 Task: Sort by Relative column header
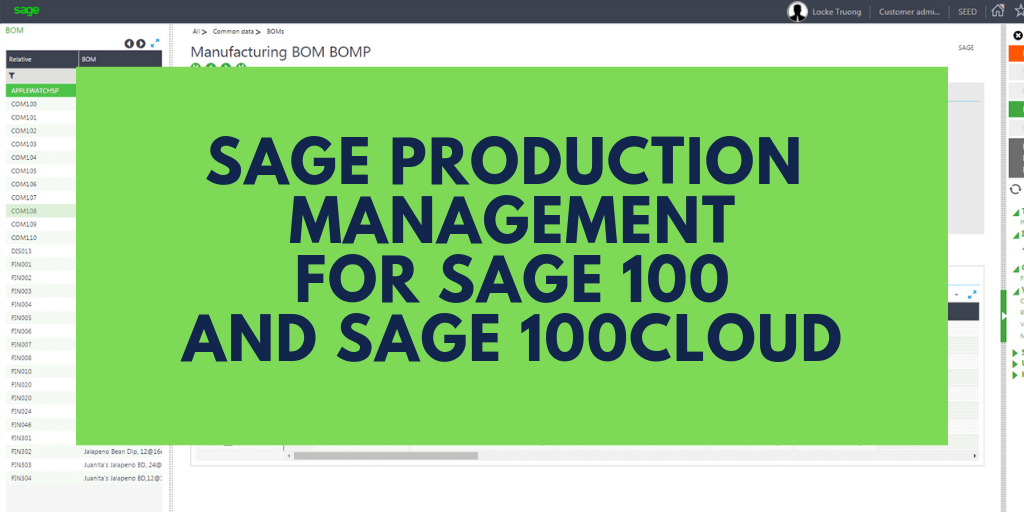tap(42, 59)
